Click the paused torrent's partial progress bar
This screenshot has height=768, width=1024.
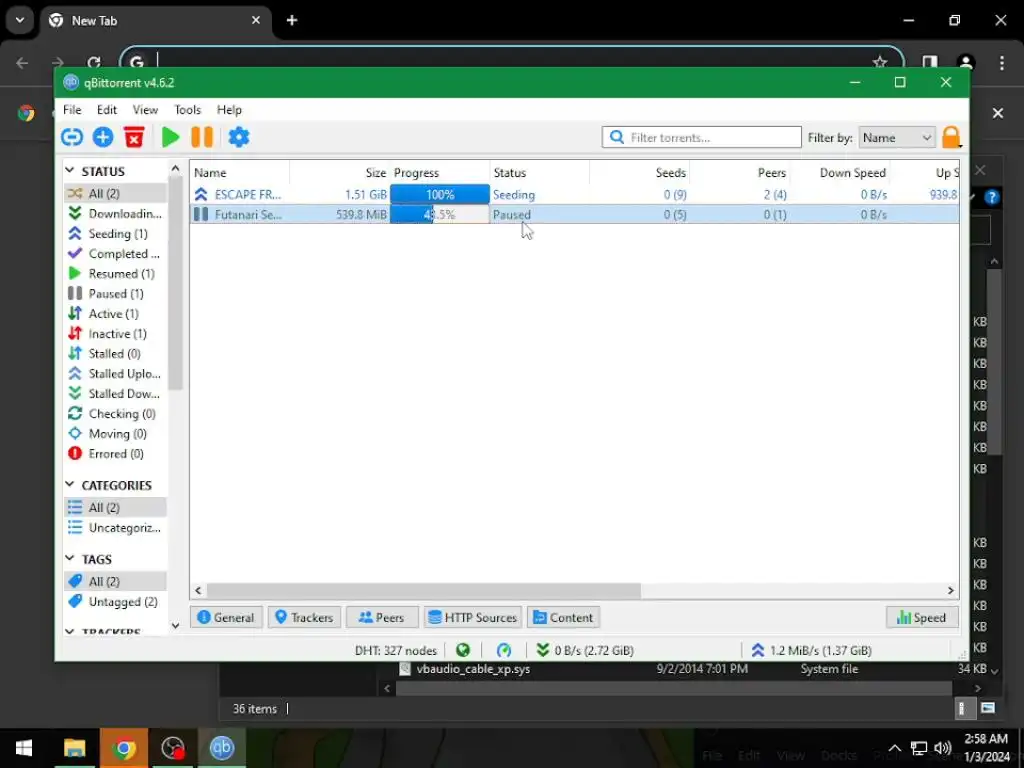tap(440, 214)
